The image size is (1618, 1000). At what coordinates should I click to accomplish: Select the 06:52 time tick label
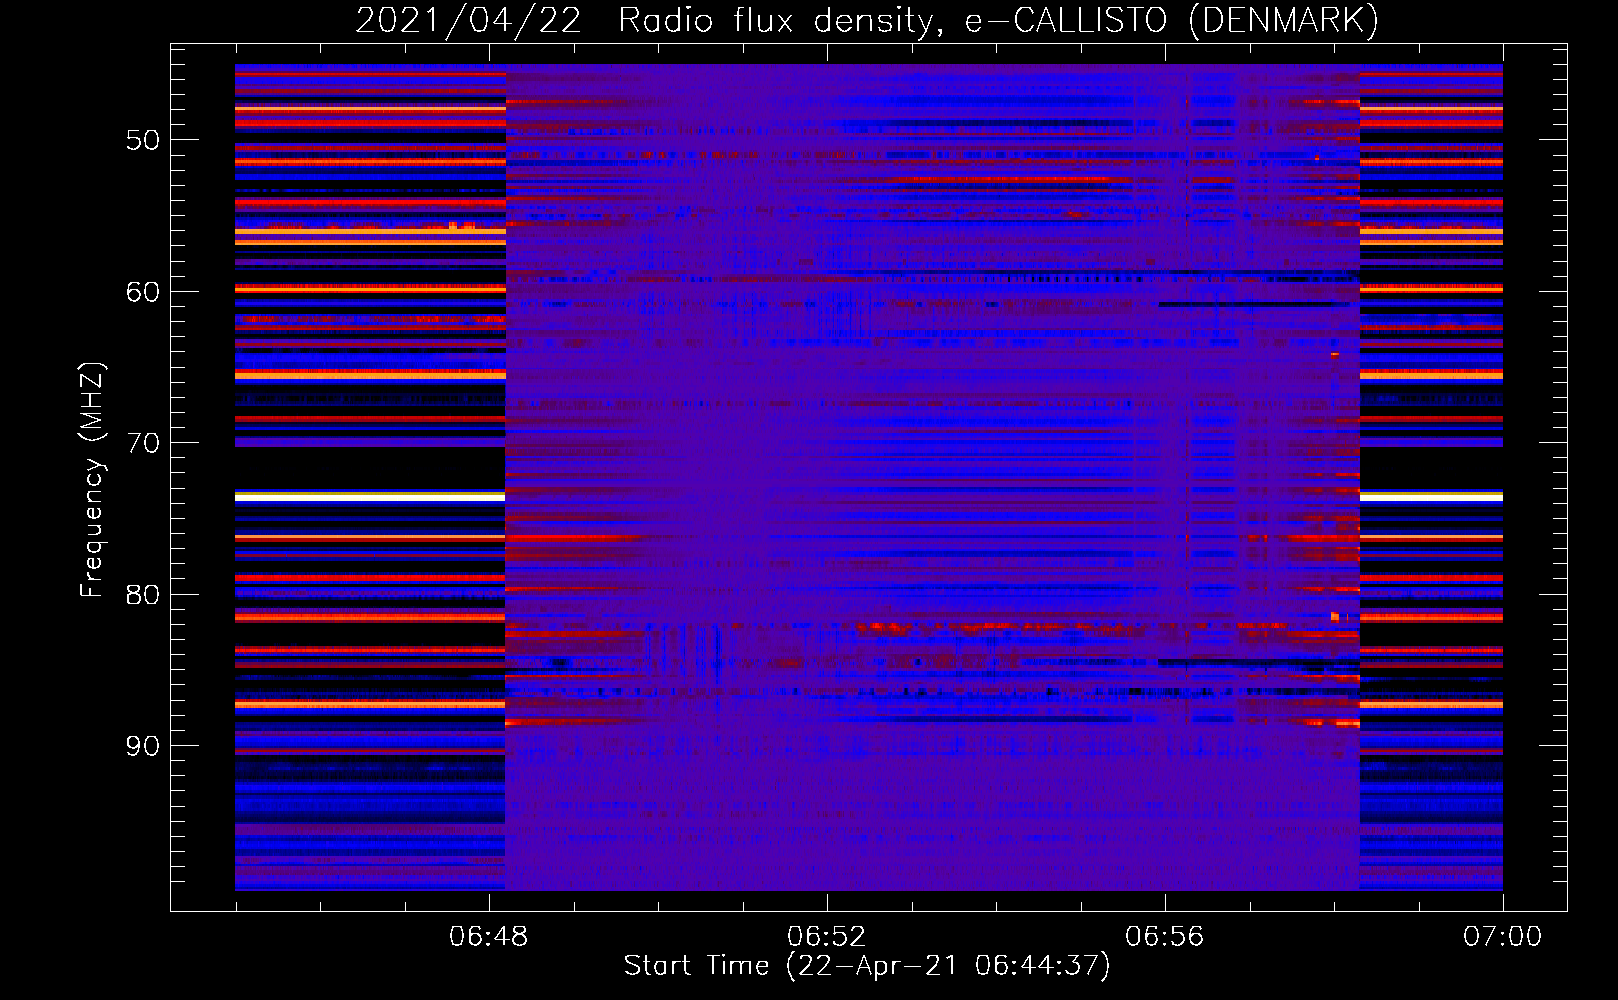(x=826, y=937)
